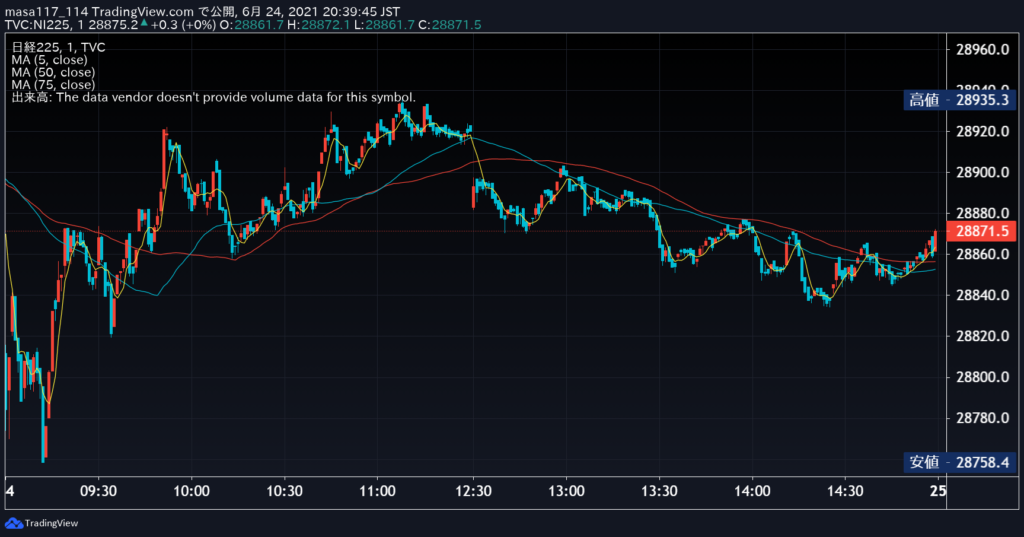The image size is (1024, 537).
Task: Click the 10:00 time axis label
Action: click(x=191, y=491)
